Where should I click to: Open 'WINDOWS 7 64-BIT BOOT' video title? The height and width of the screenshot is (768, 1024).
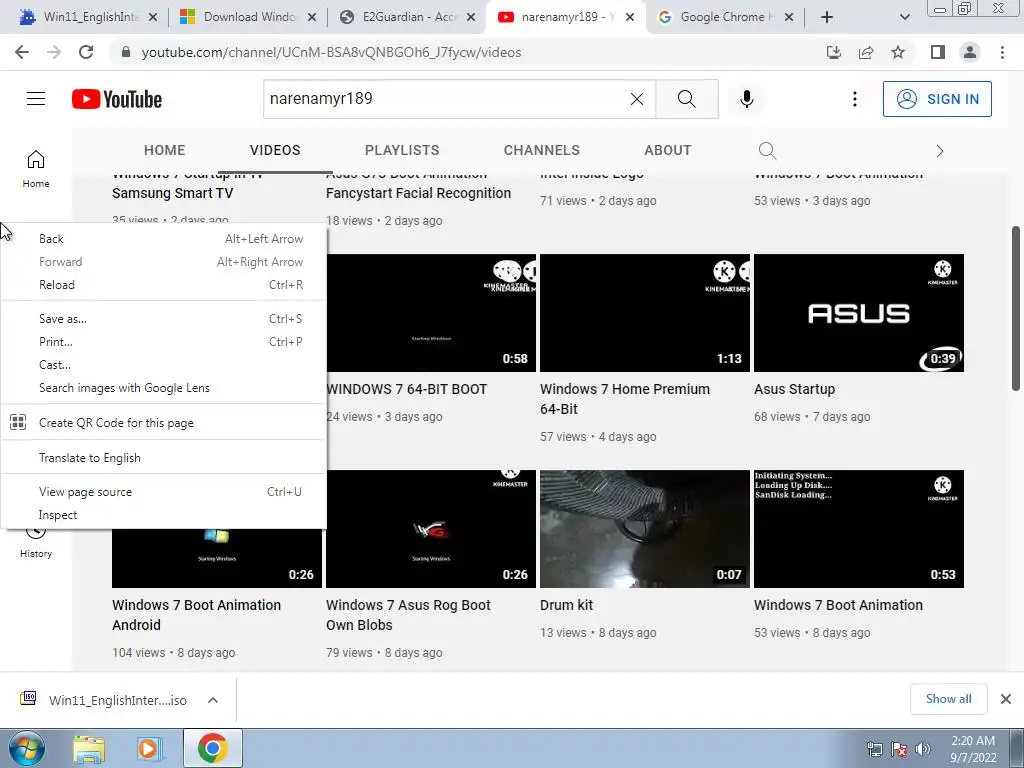tap(407, 389)
